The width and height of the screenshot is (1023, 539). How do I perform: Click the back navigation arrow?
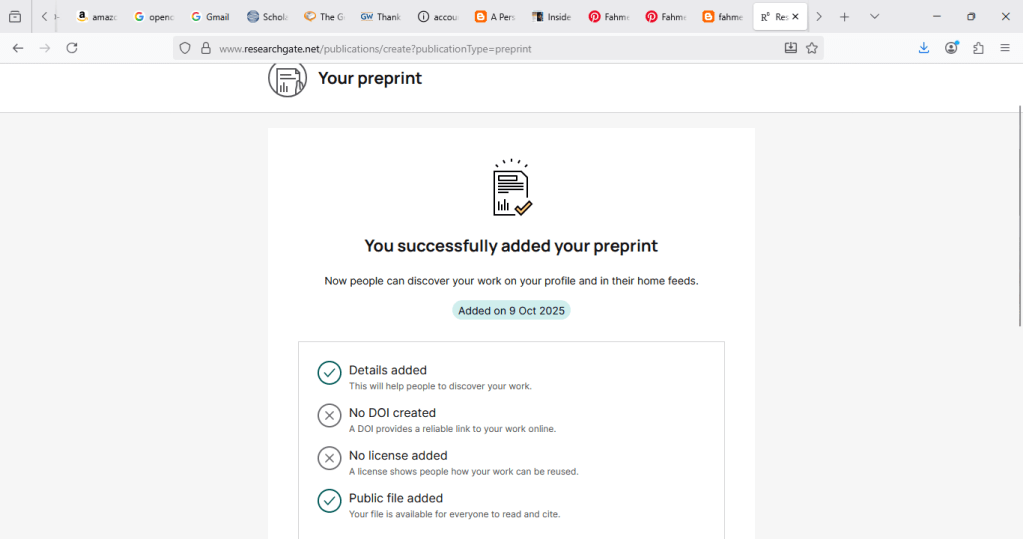(x=18, y=48)
